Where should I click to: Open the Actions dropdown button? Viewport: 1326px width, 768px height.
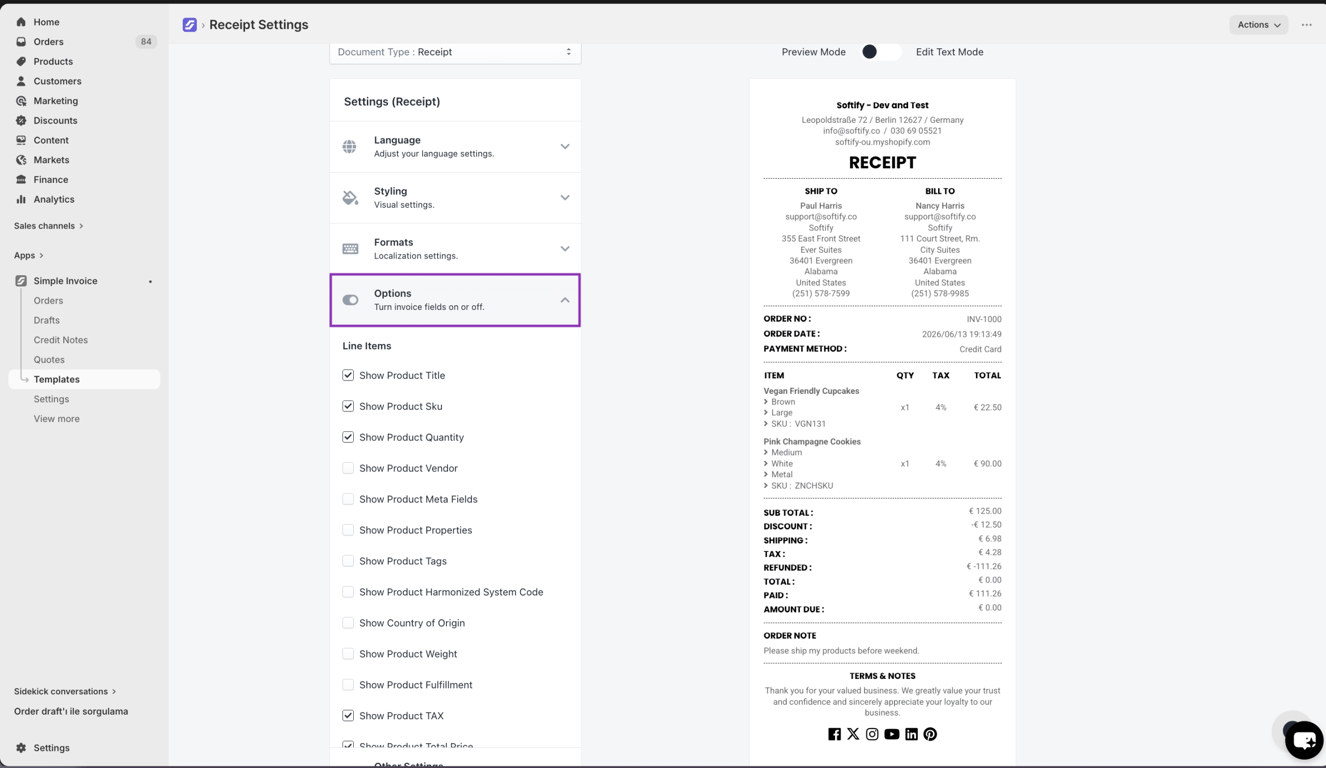tap(1258, 25)
